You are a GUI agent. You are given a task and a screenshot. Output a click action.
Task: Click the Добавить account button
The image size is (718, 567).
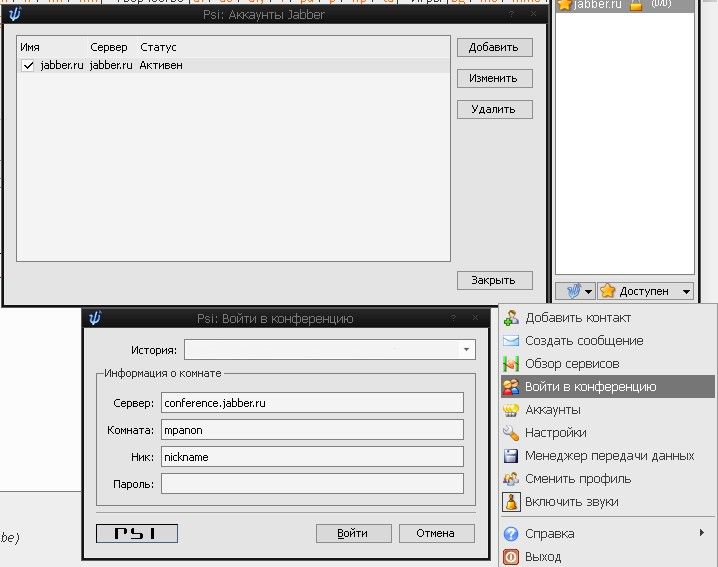pos(495,47)
